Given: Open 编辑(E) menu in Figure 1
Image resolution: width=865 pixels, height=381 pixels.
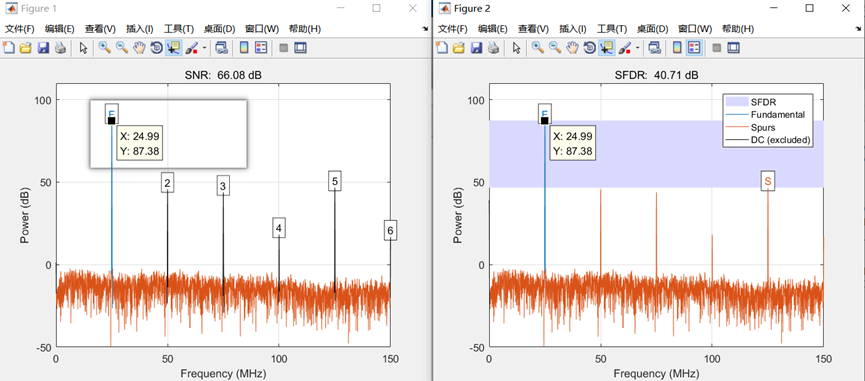Looking at the screenshot, I should click(x=60, y=29).
